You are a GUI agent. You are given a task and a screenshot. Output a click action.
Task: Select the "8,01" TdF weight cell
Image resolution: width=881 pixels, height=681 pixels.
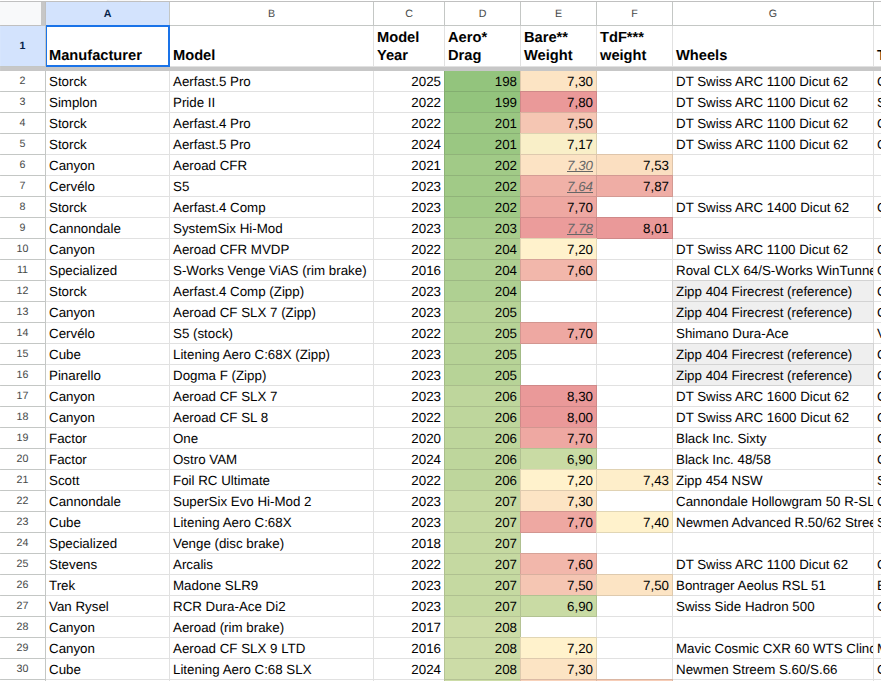(634, 228)
